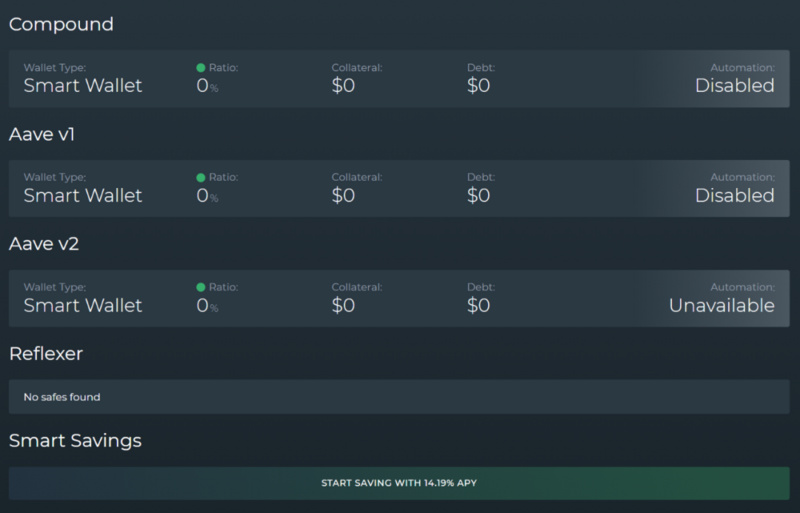This screenshot has width=800, height=513.
Task: Click the Compound debt $0 value
Action: [478, 86]
